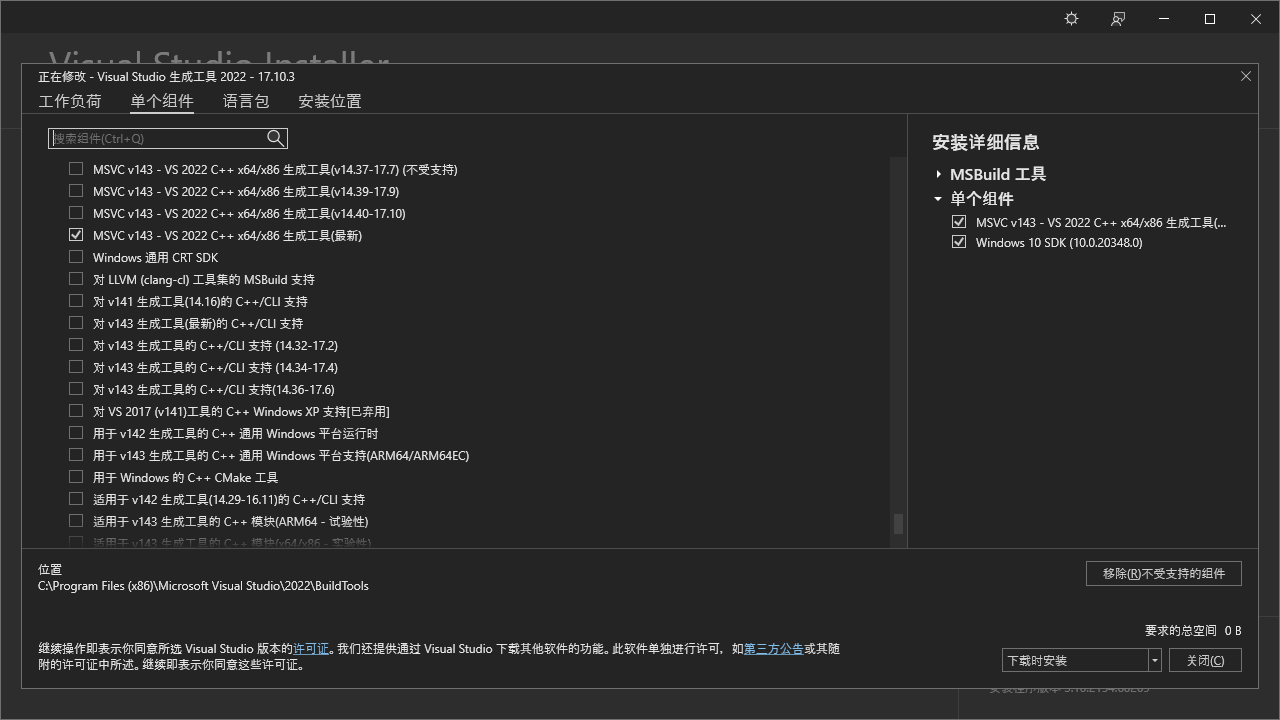Go to the 安装位置 tab
This screenshot has width=1280, height=720.
[x=330, y=101]
